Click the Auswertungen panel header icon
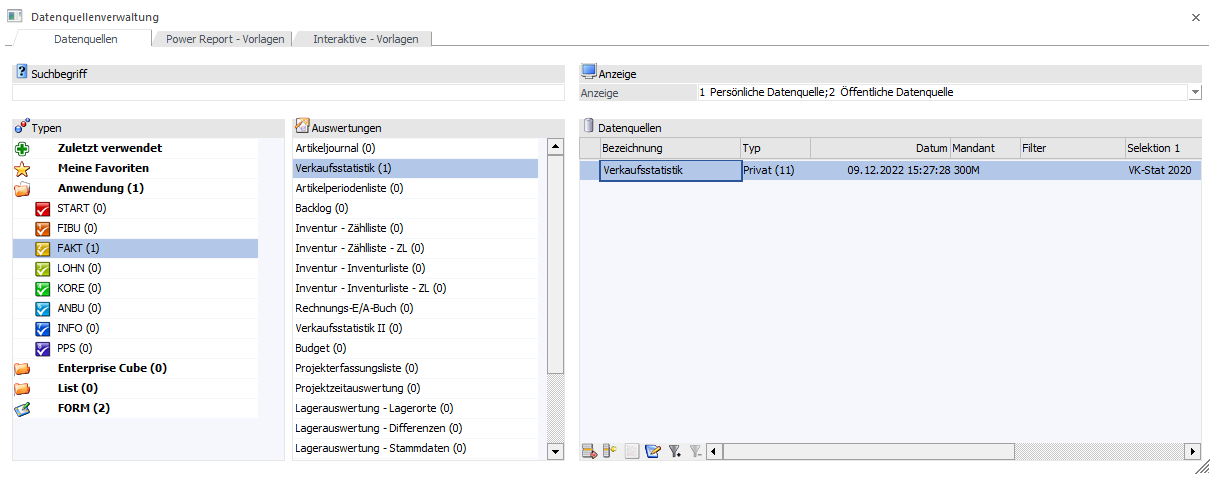This screenshot has height=479, width=1214. click(302, 127)
